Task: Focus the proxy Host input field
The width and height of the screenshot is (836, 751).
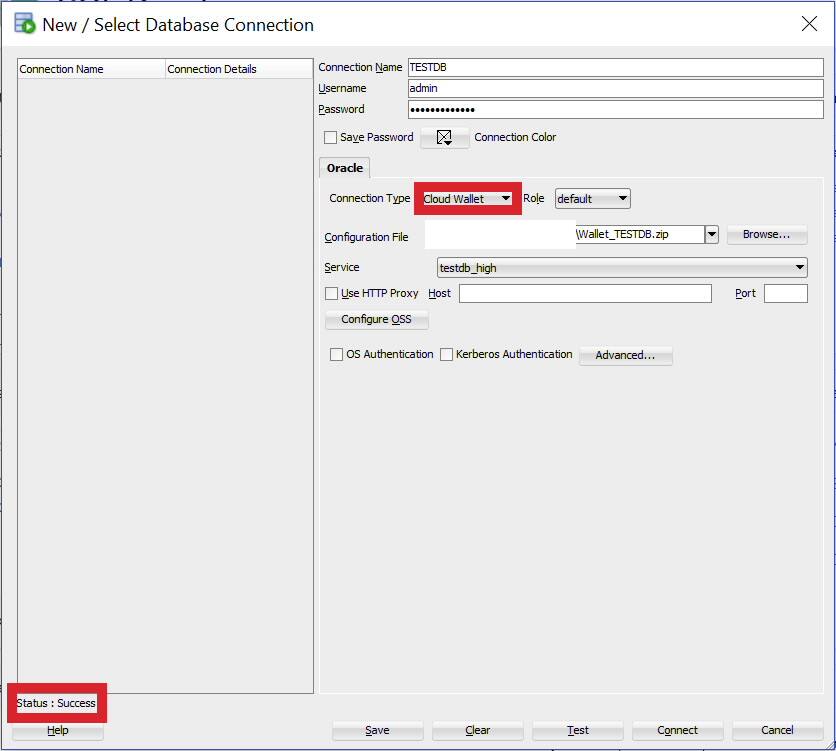Action: [x=585, y=294]
